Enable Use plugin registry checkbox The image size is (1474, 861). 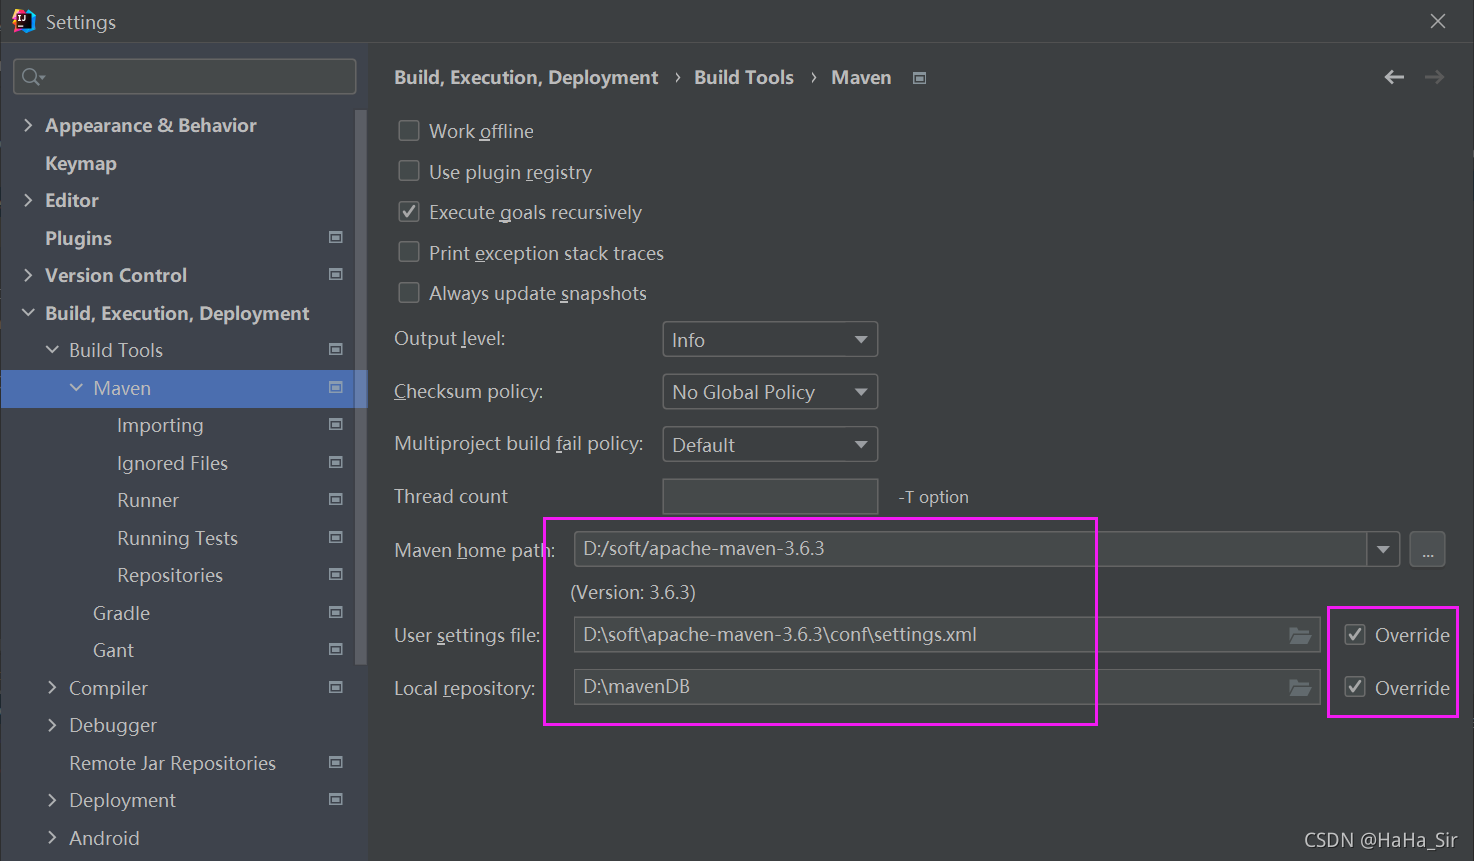[409, 171]
